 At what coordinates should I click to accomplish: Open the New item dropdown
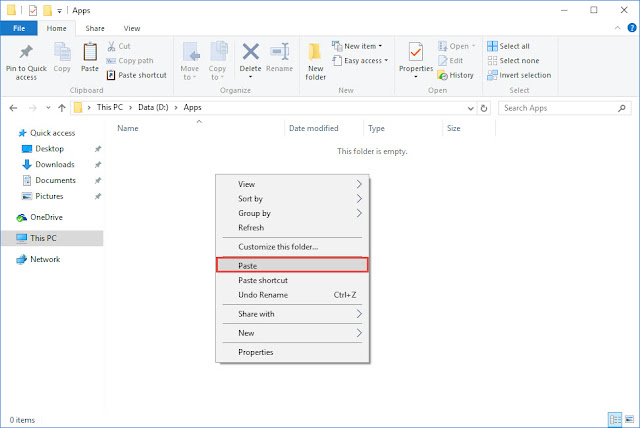(357, 46)
